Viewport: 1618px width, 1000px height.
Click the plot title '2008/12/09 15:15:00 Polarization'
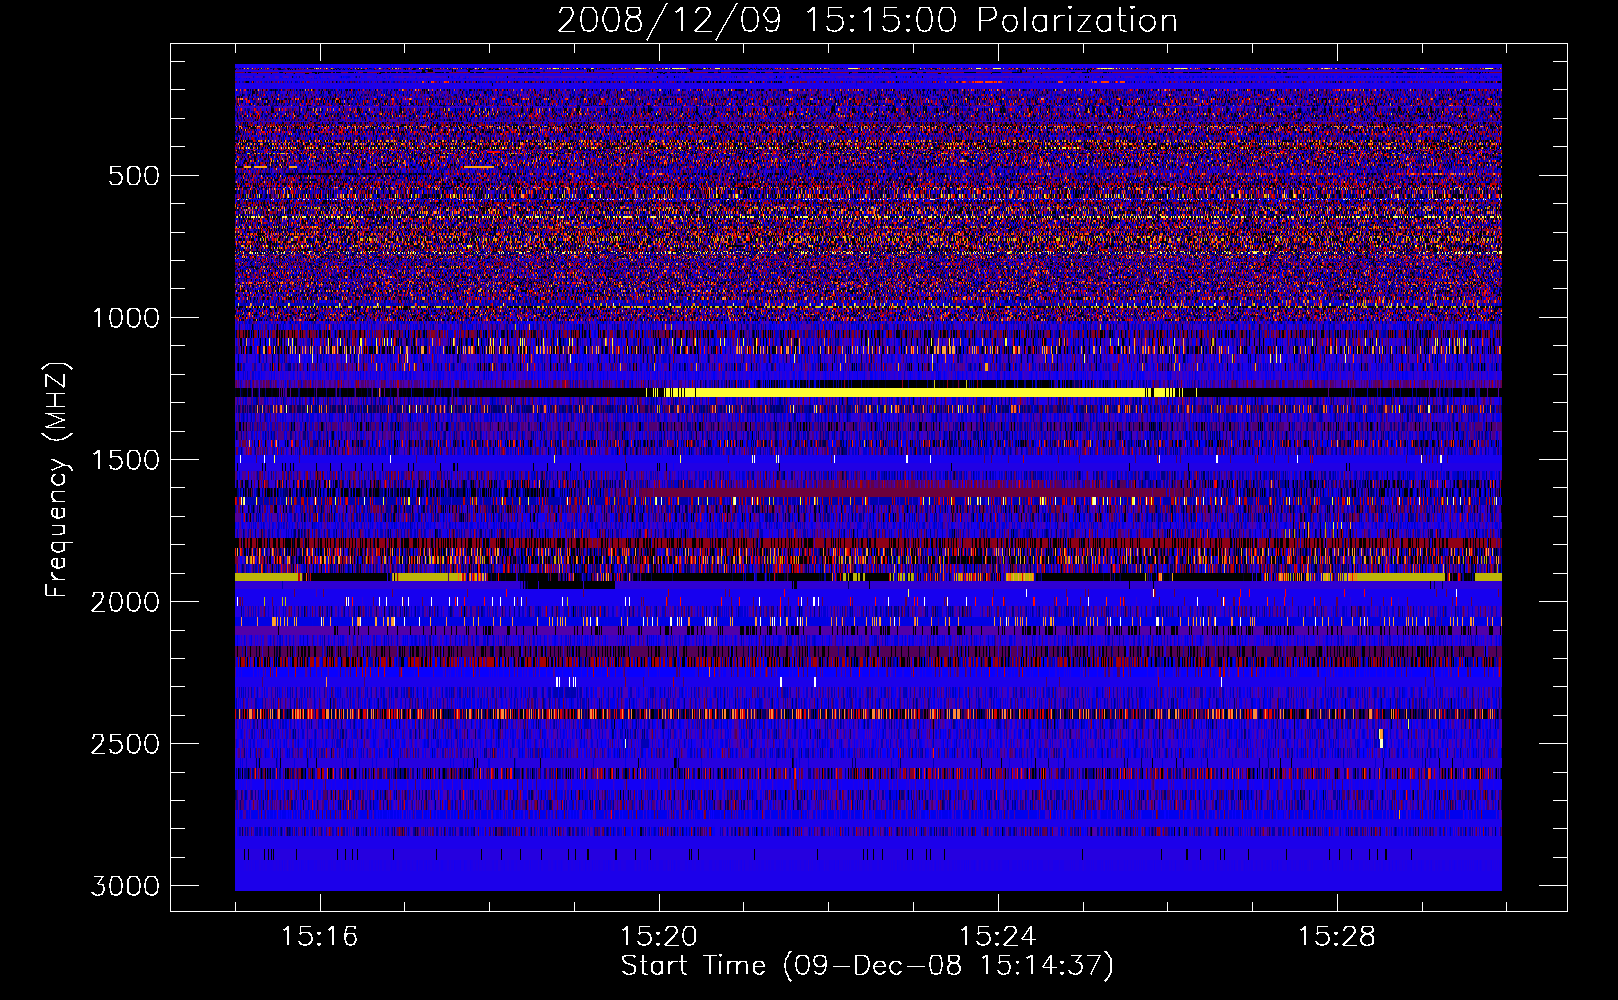pos(867,20)
